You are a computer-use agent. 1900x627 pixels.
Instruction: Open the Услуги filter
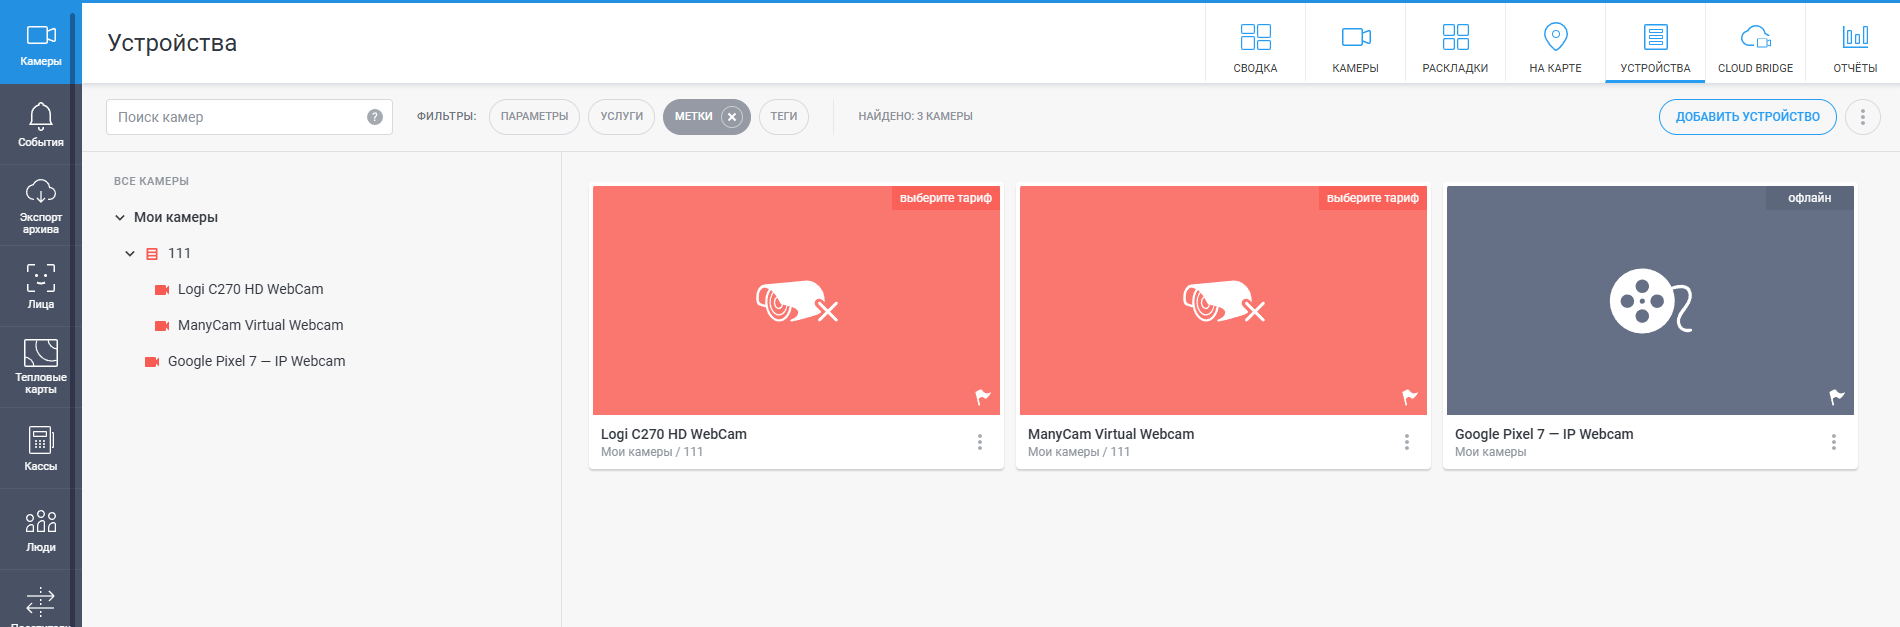[621, 117]
